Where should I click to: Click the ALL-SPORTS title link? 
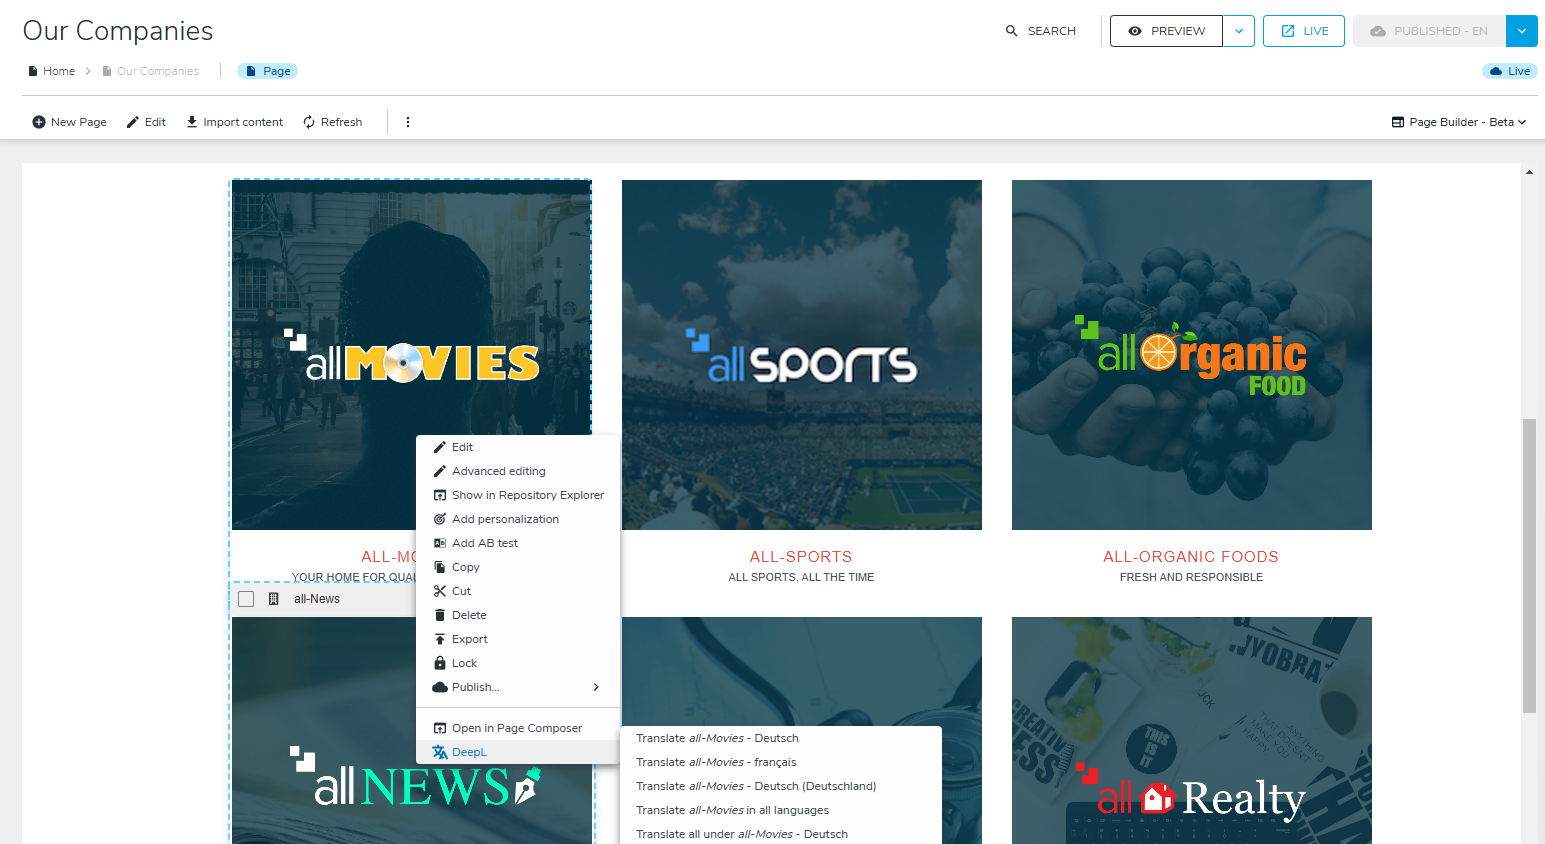tap(801, 557)
